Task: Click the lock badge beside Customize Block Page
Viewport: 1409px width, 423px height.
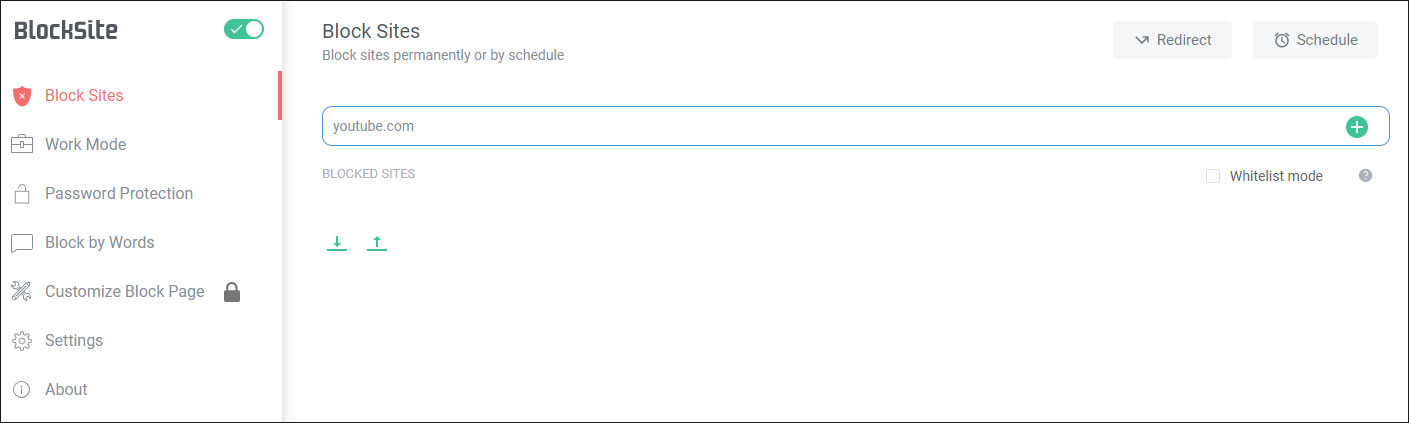Action: pyautogui.click(x=232, y=292)
